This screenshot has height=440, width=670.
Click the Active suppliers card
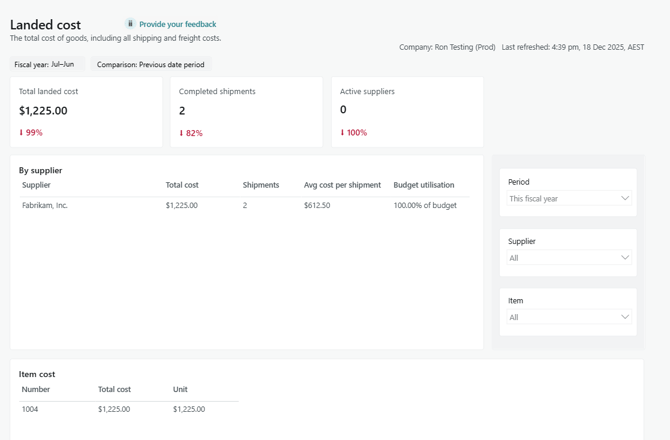pos(407,112)
